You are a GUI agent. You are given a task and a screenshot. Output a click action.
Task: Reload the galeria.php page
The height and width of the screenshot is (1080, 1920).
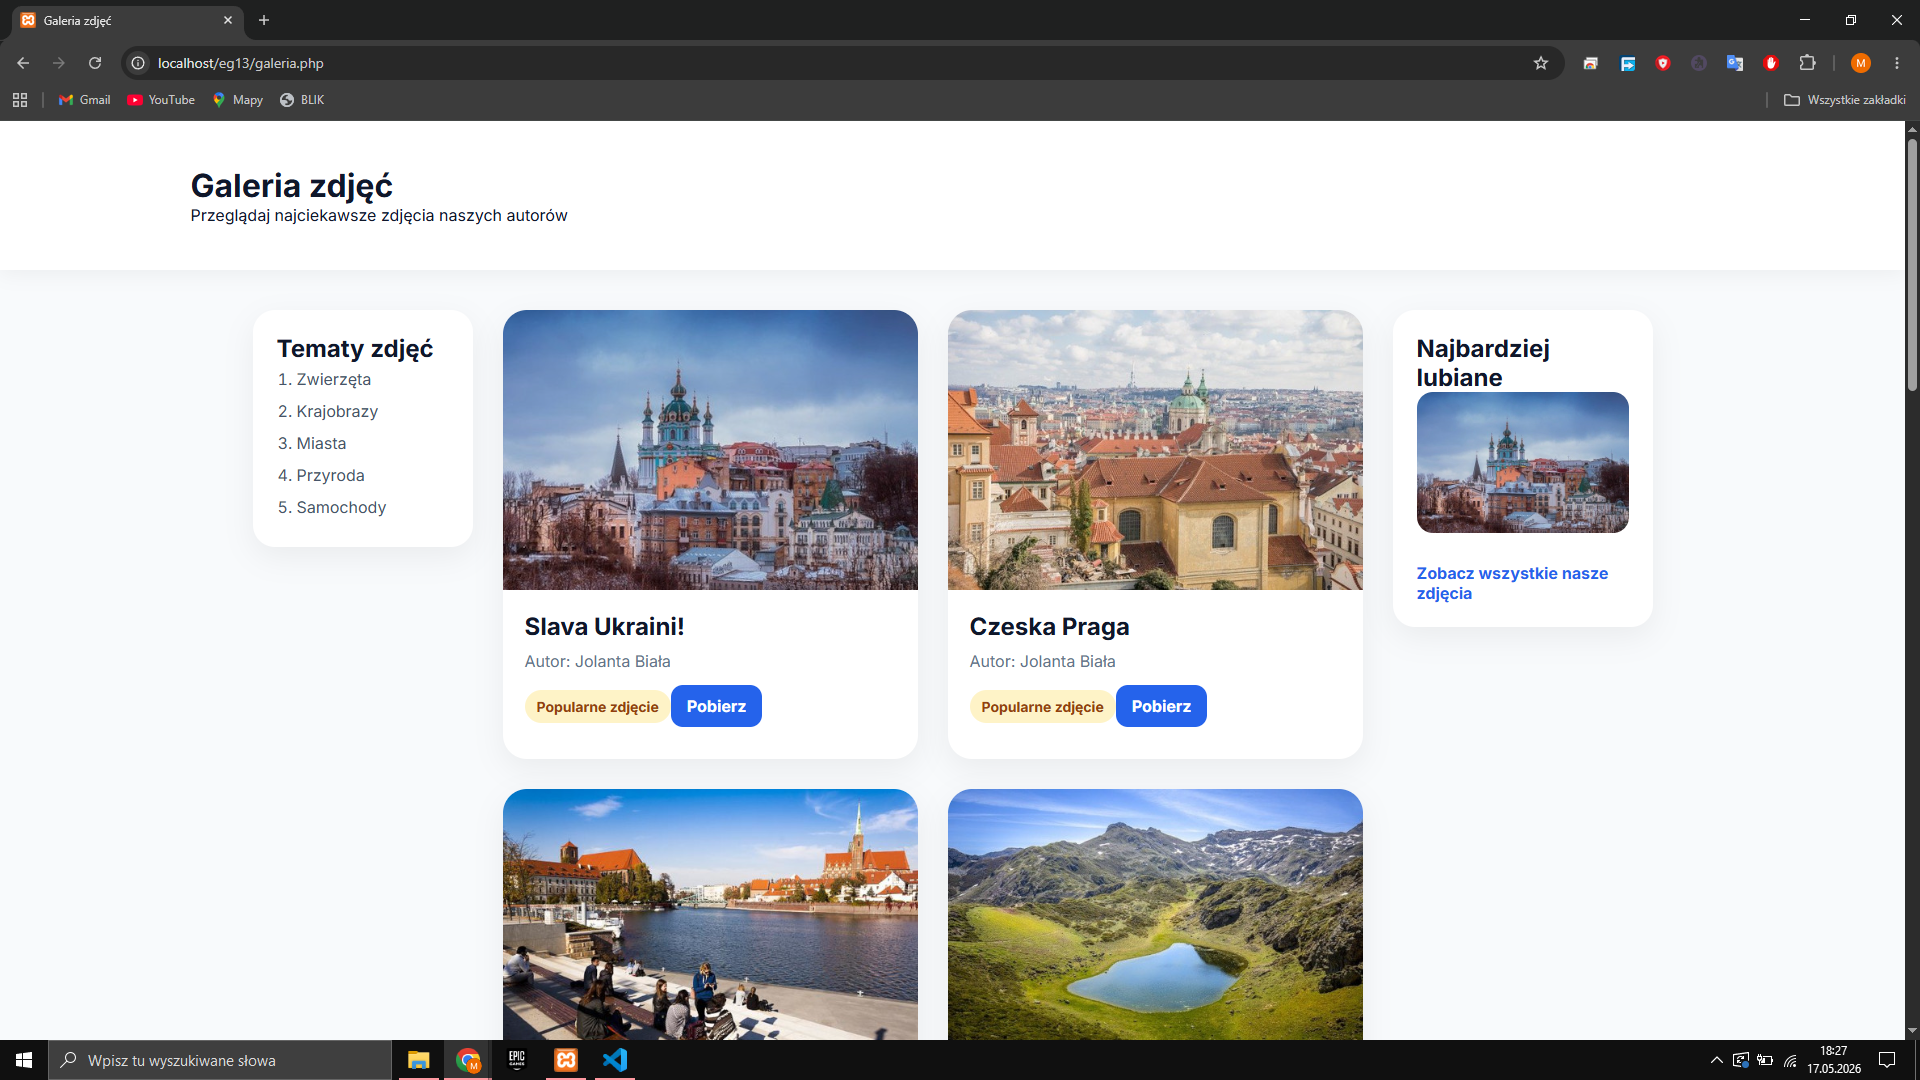[x=95, y=63]
